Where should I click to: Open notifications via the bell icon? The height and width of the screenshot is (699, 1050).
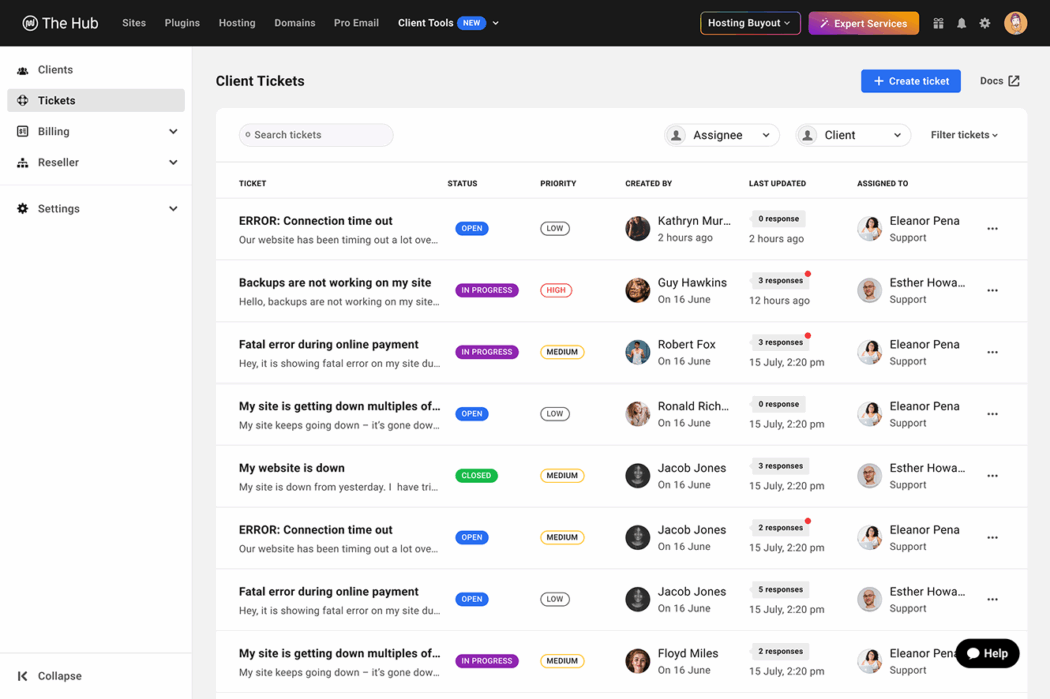[961, 22]
